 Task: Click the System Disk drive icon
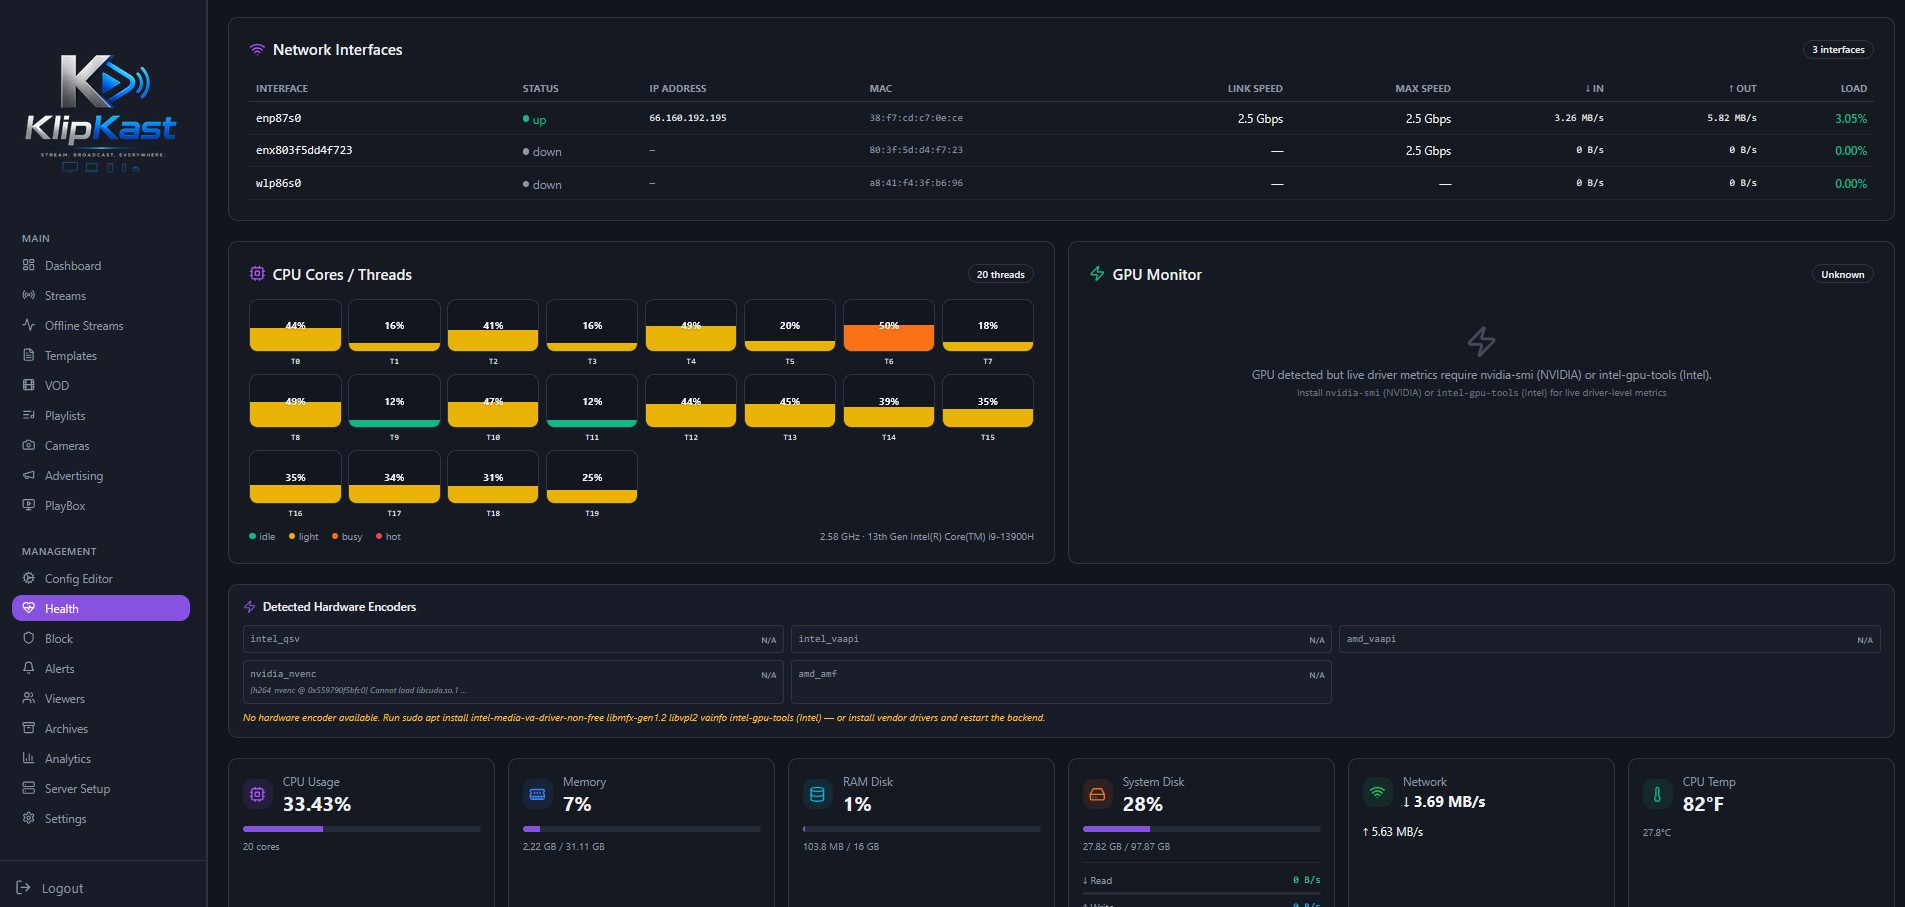click(x=1097, y=794)
